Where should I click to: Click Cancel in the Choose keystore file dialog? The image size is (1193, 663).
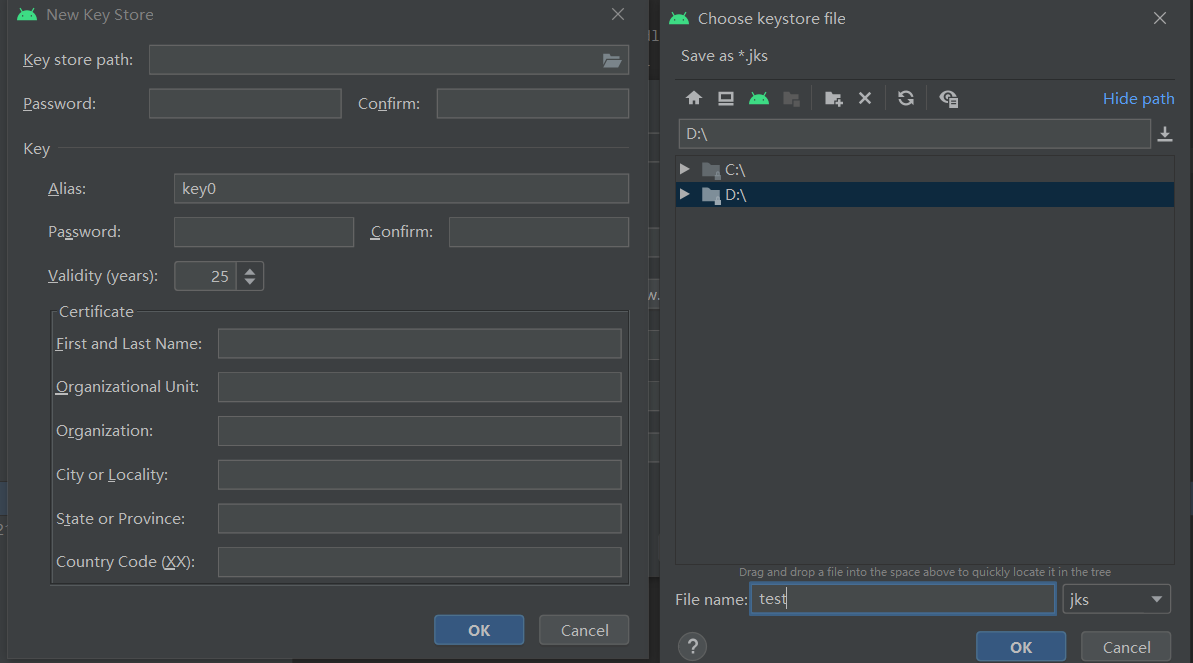pyautogui.click(x=1125, y=647)
